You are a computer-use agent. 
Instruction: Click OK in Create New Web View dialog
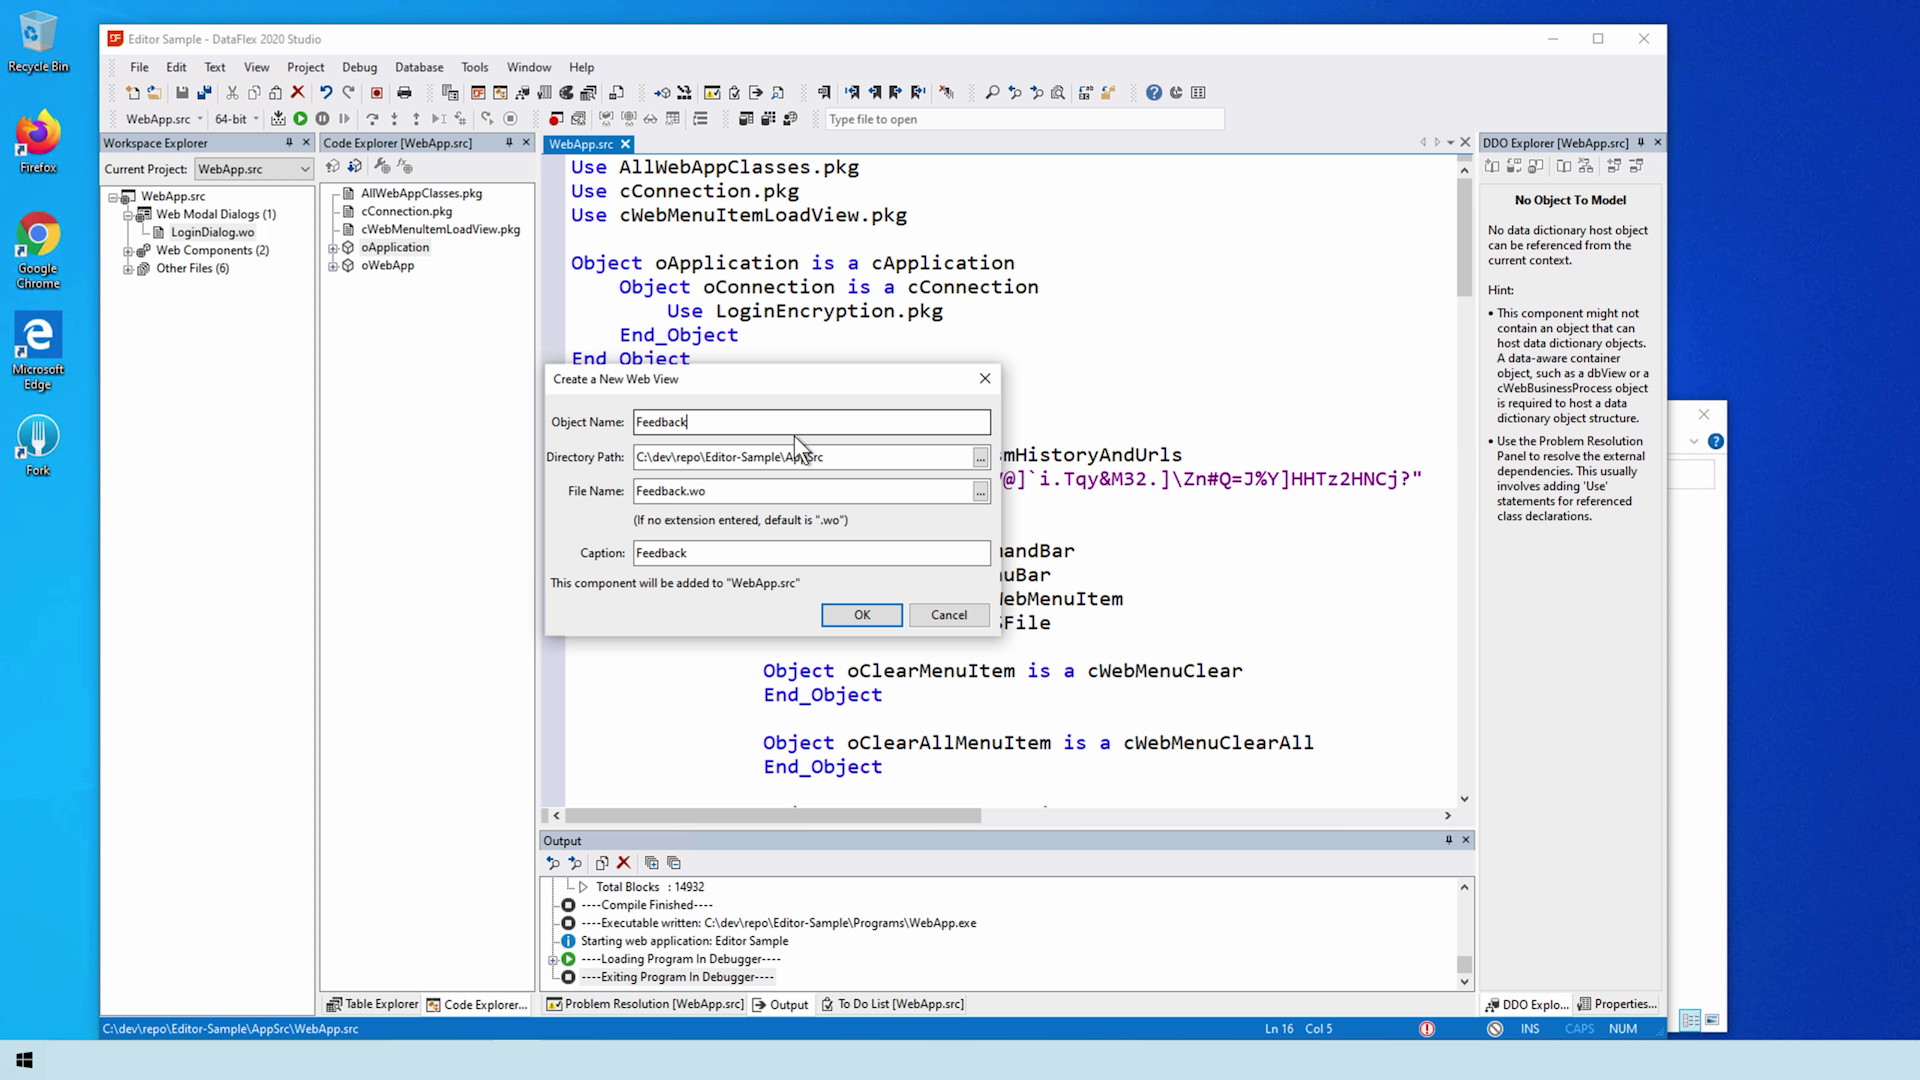pyautogui.click(x=861, y=615)
